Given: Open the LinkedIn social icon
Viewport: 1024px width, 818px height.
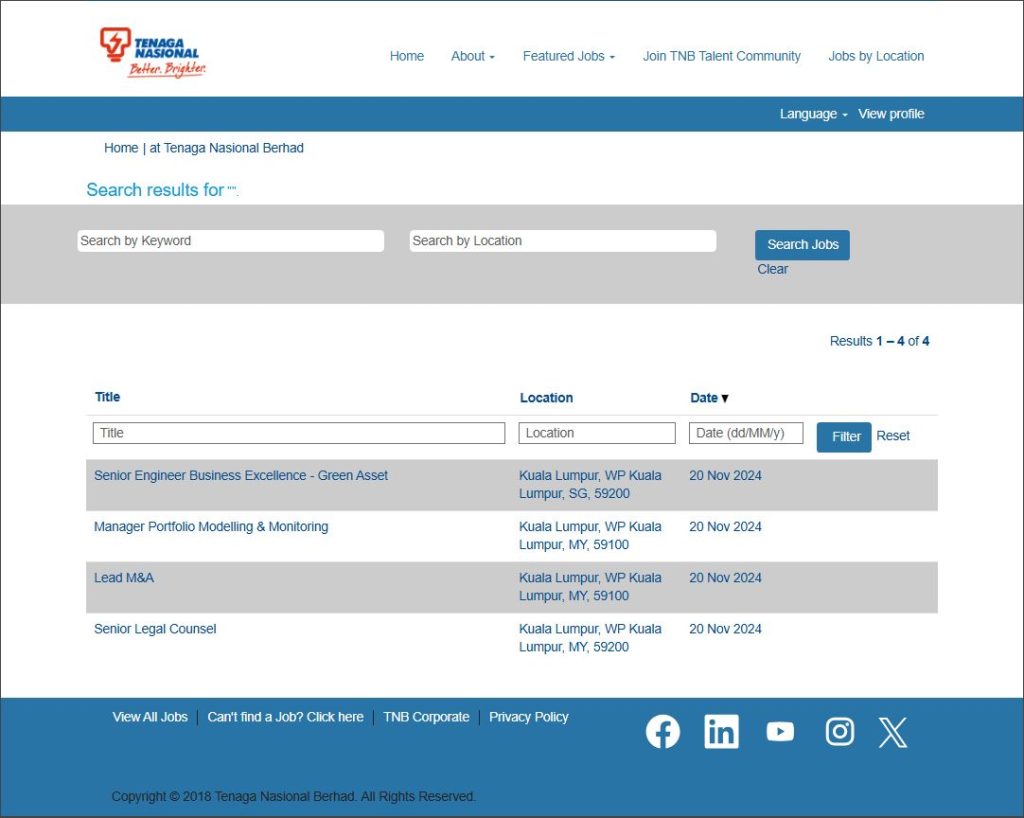Looking at the screenshot, I should 721,732.
